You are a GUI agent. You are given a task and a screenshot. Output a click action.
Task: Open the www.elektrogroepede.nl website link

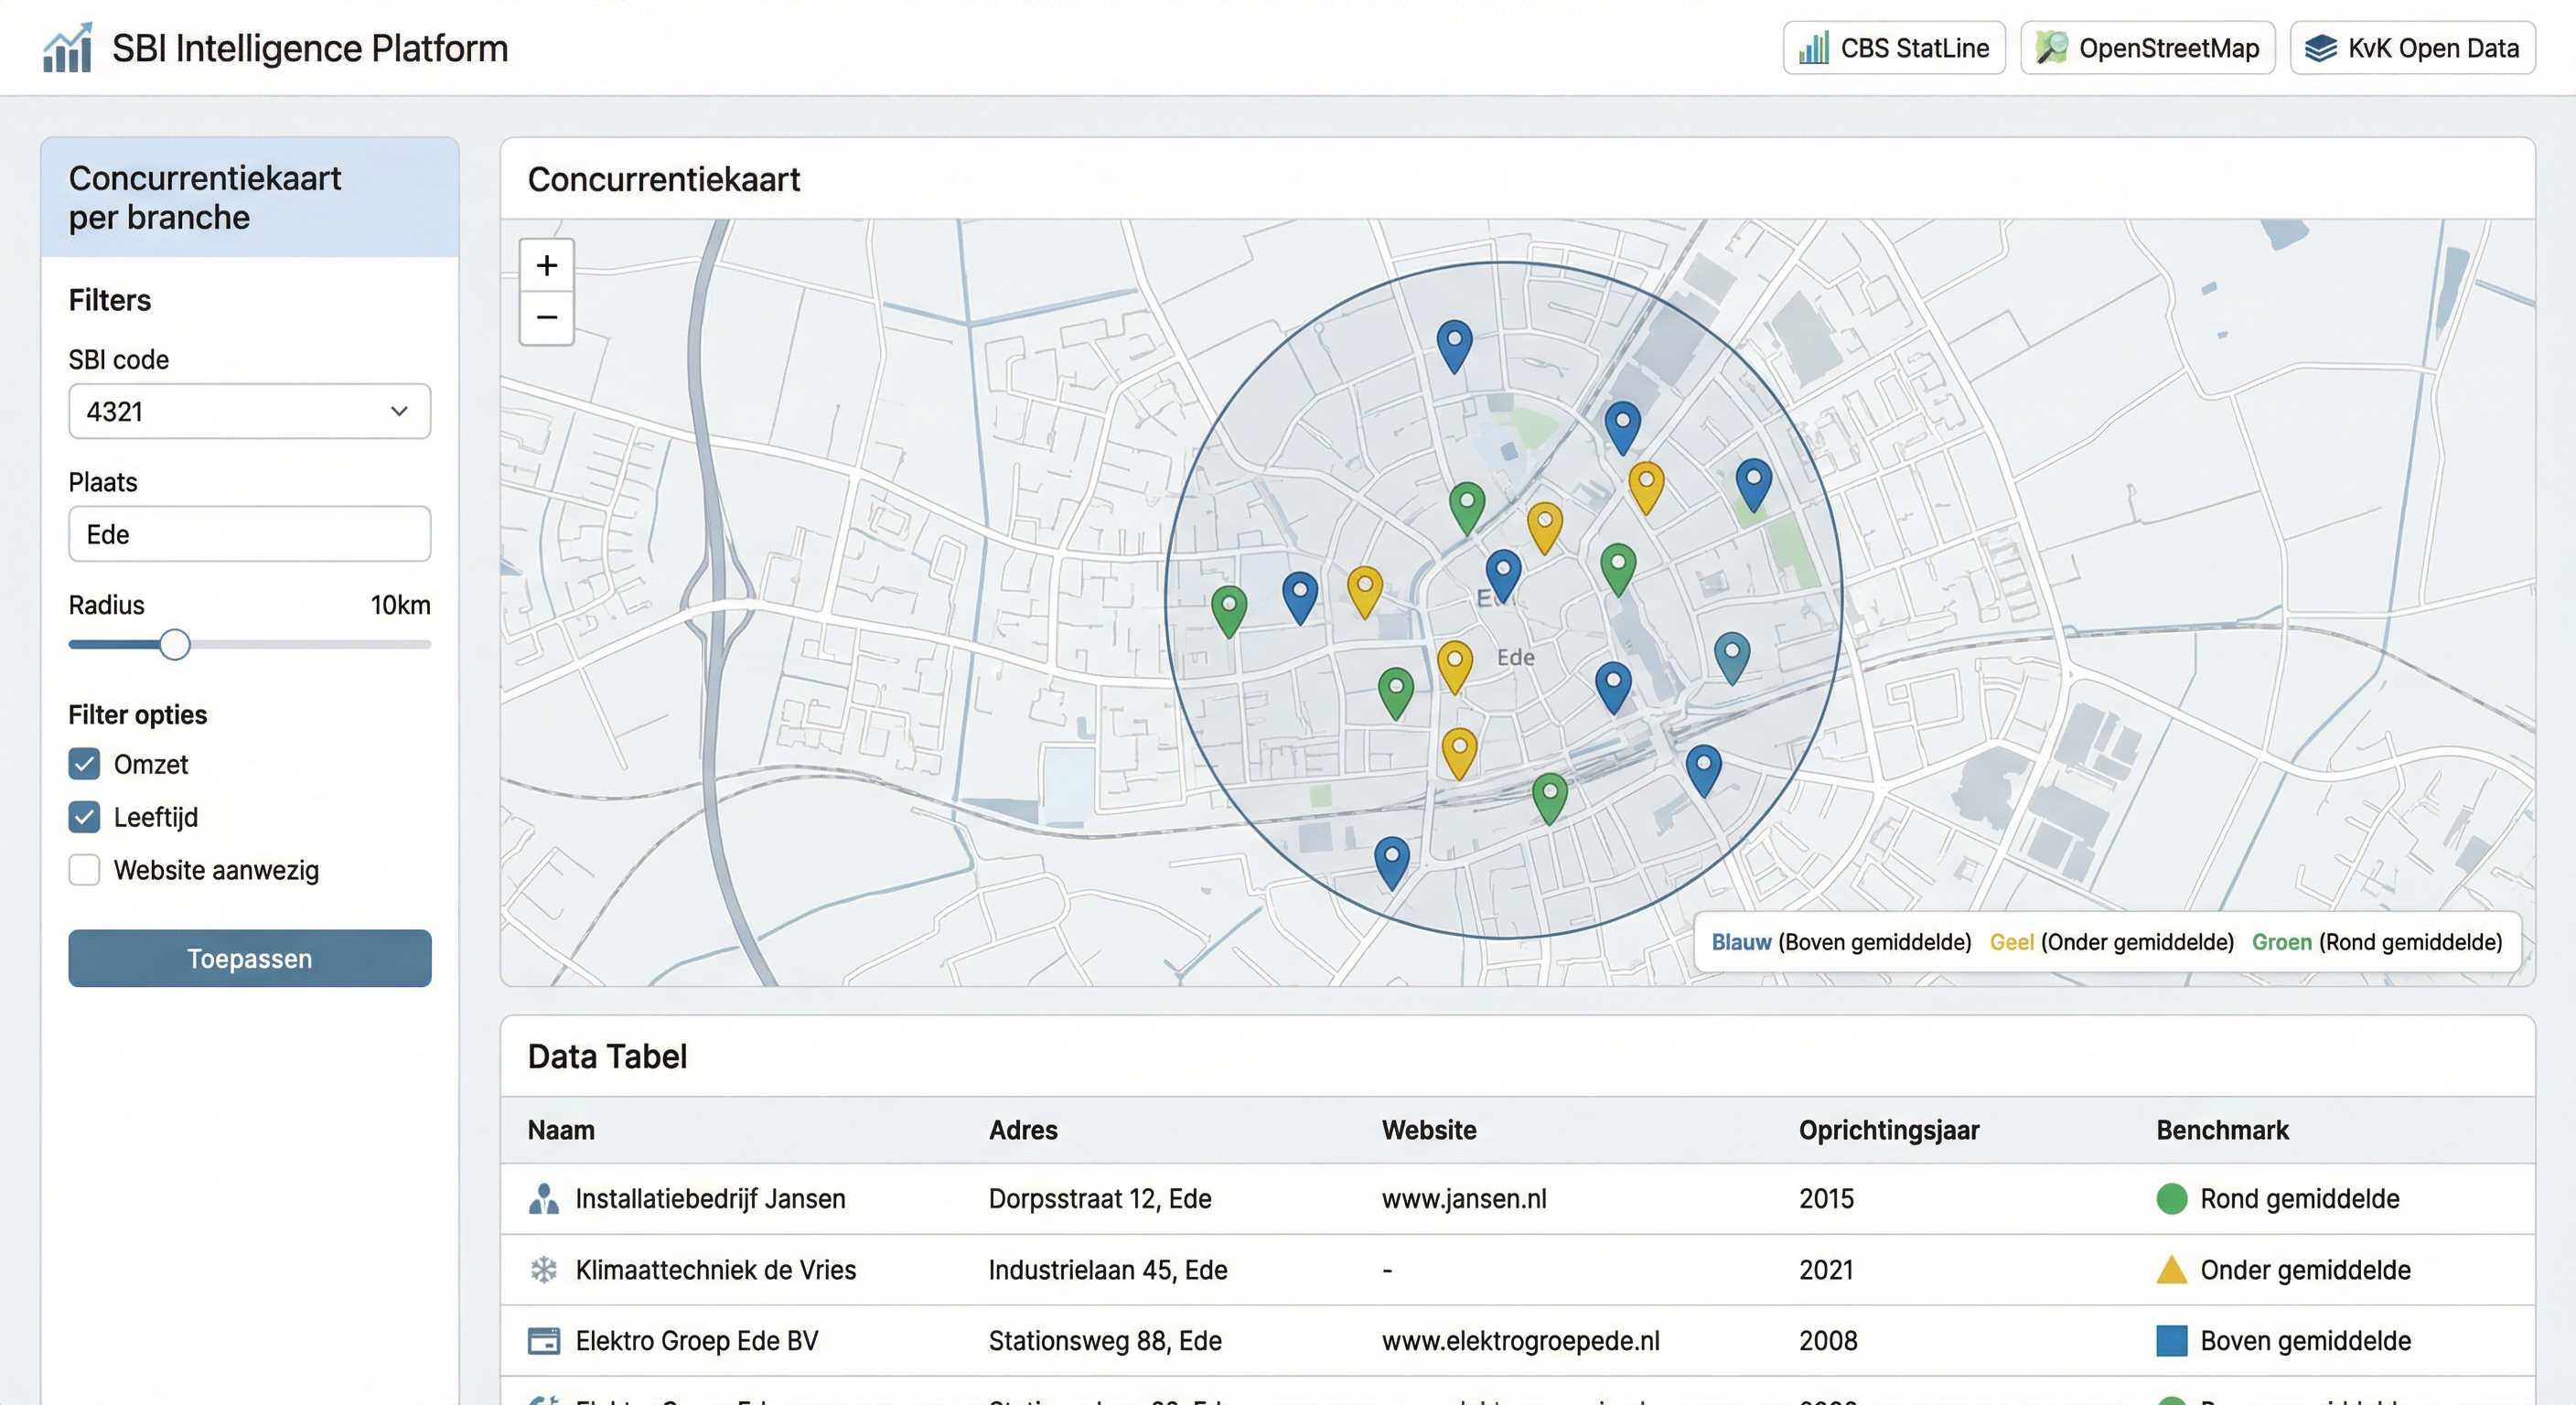pyautogui.click(x=1520, y=1340)
